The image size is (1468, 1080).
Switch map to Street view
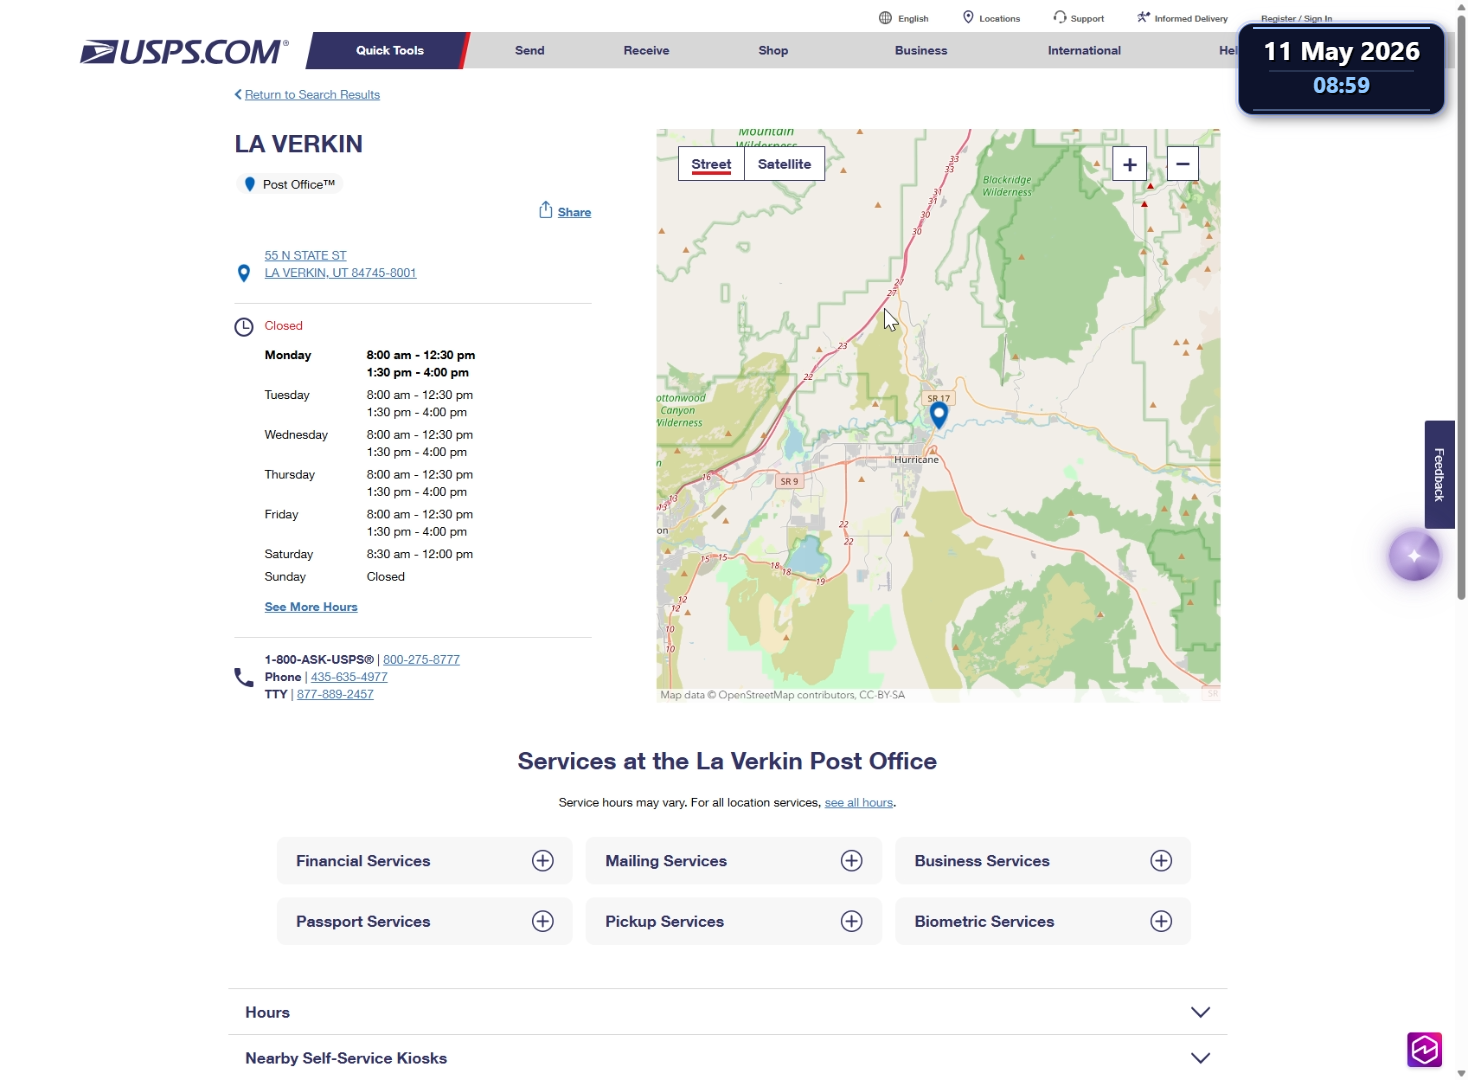(x=712, y=164)
